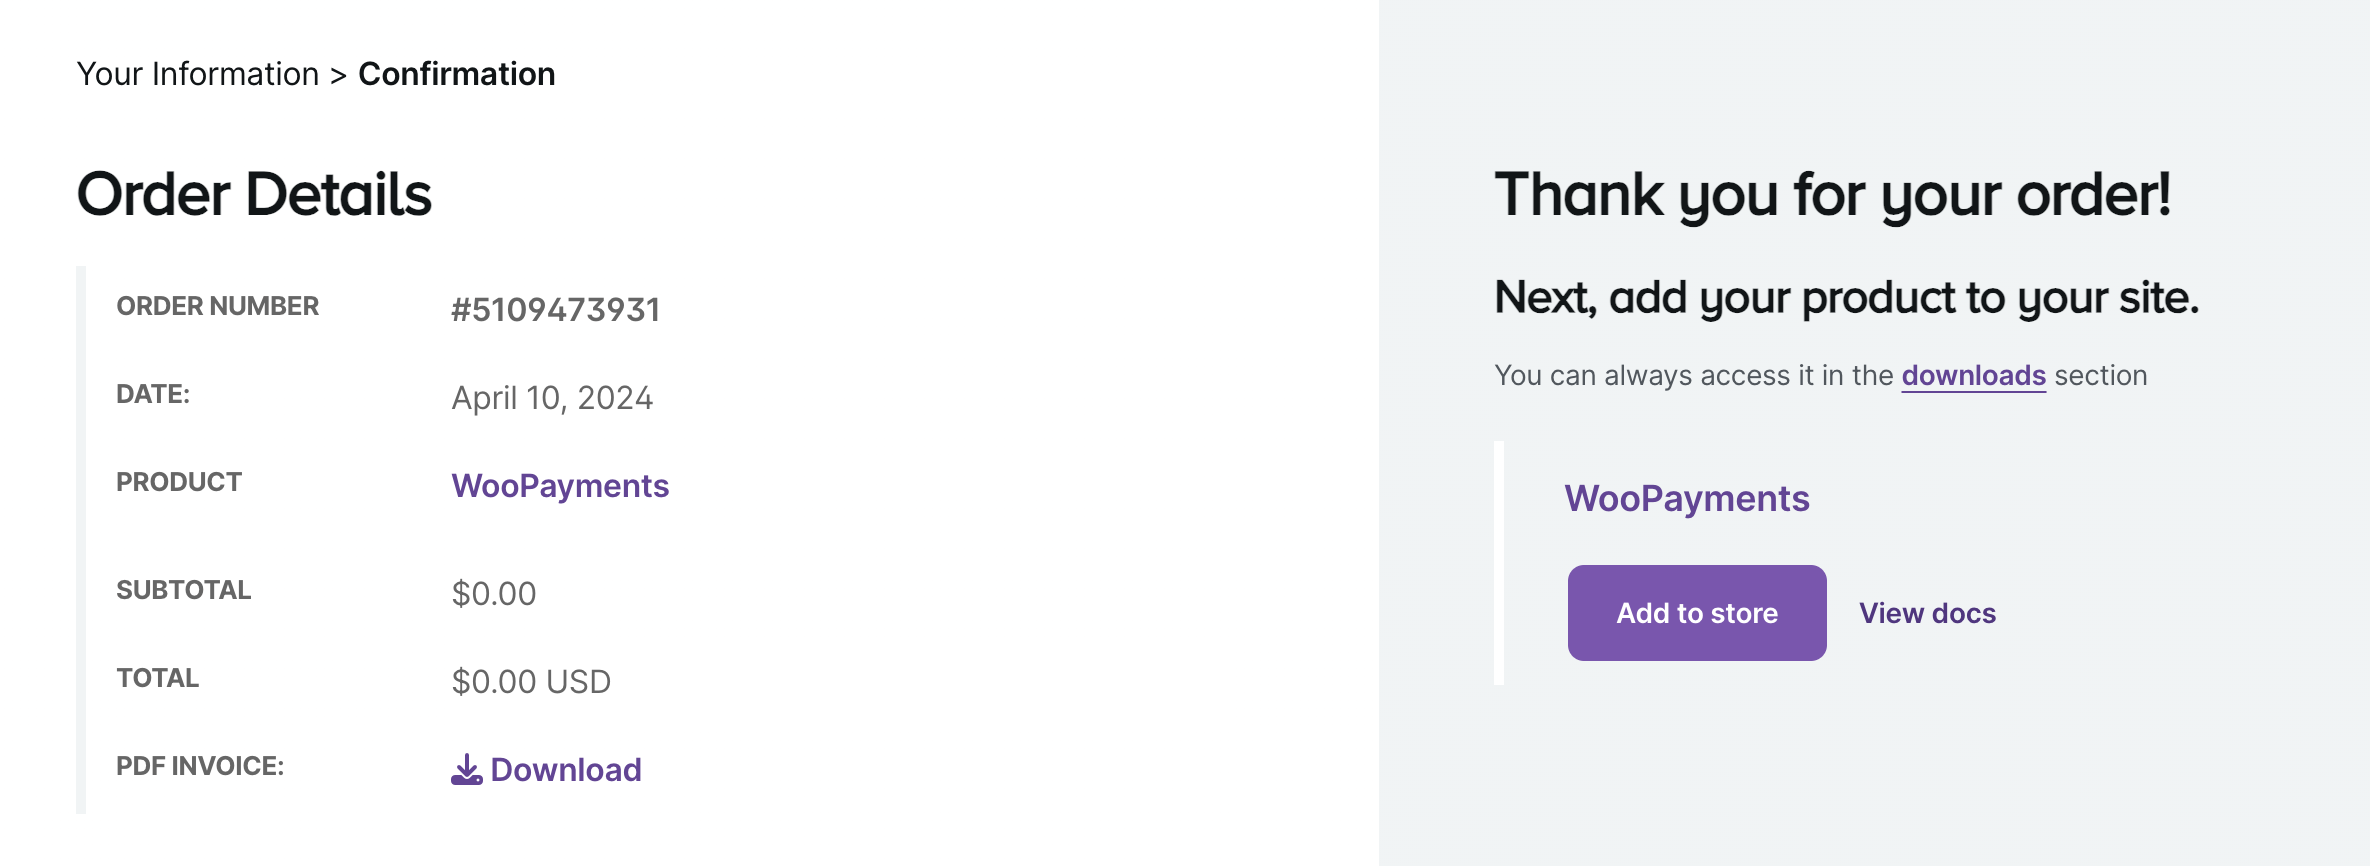Click the subtotal amount $0.00

point(494,594)
